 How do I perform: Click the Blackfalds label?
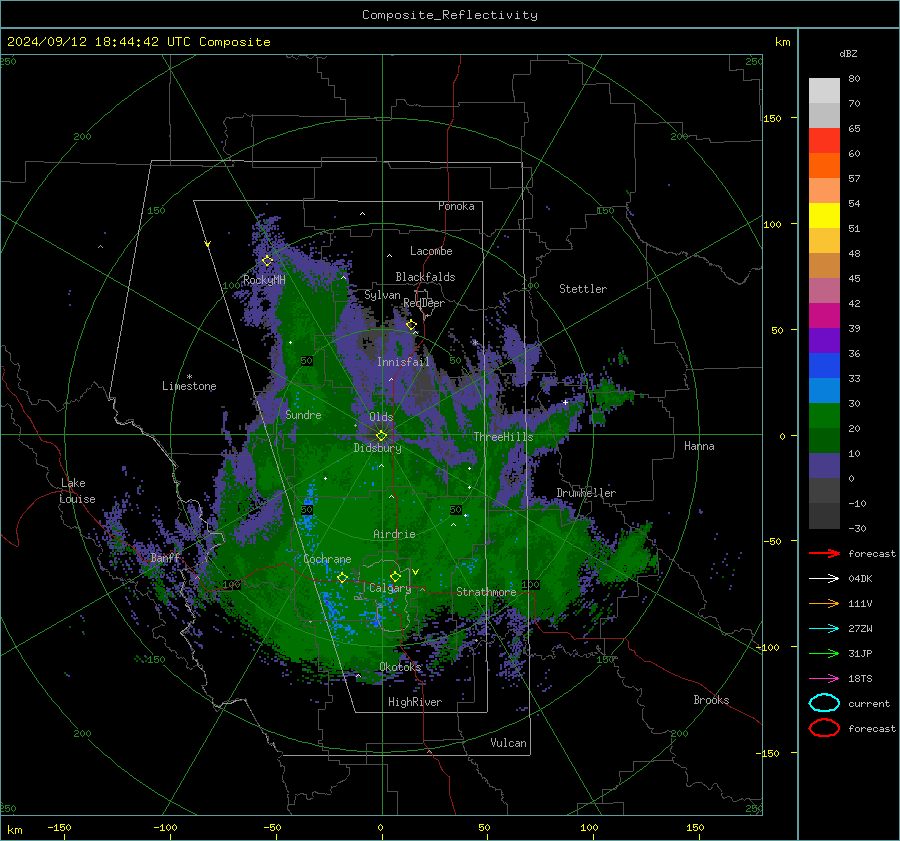[425, 277]
